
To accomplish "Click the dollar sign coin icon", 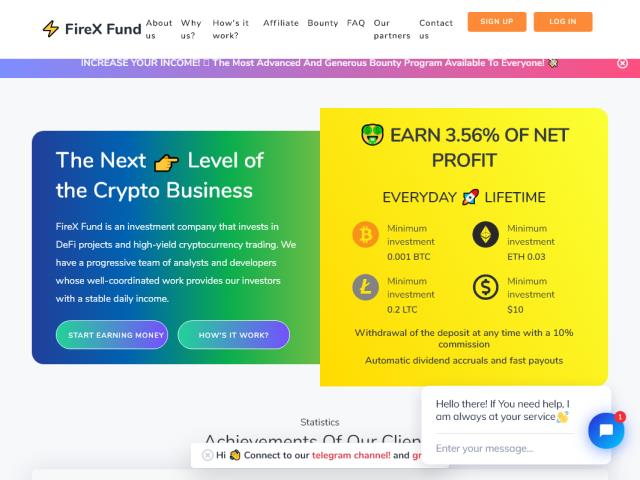I will click(485, 287).
